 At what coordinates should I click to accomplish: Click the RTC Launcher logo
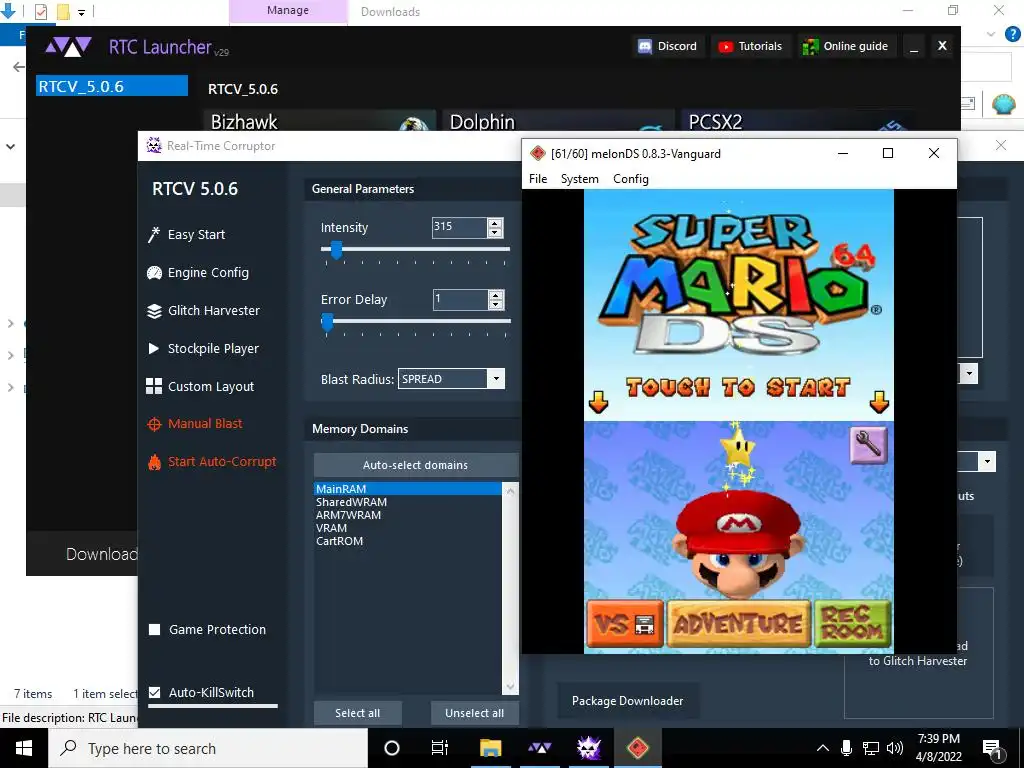(68, 47)
